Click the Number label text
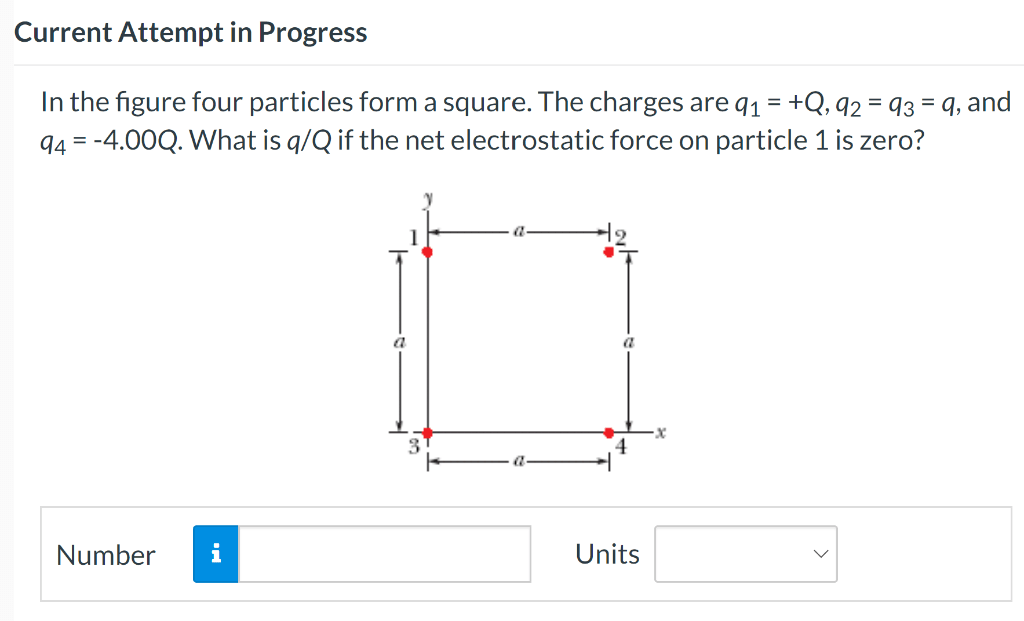The height and width of the screenshot is (621, 1024). (x=106, y=555)
